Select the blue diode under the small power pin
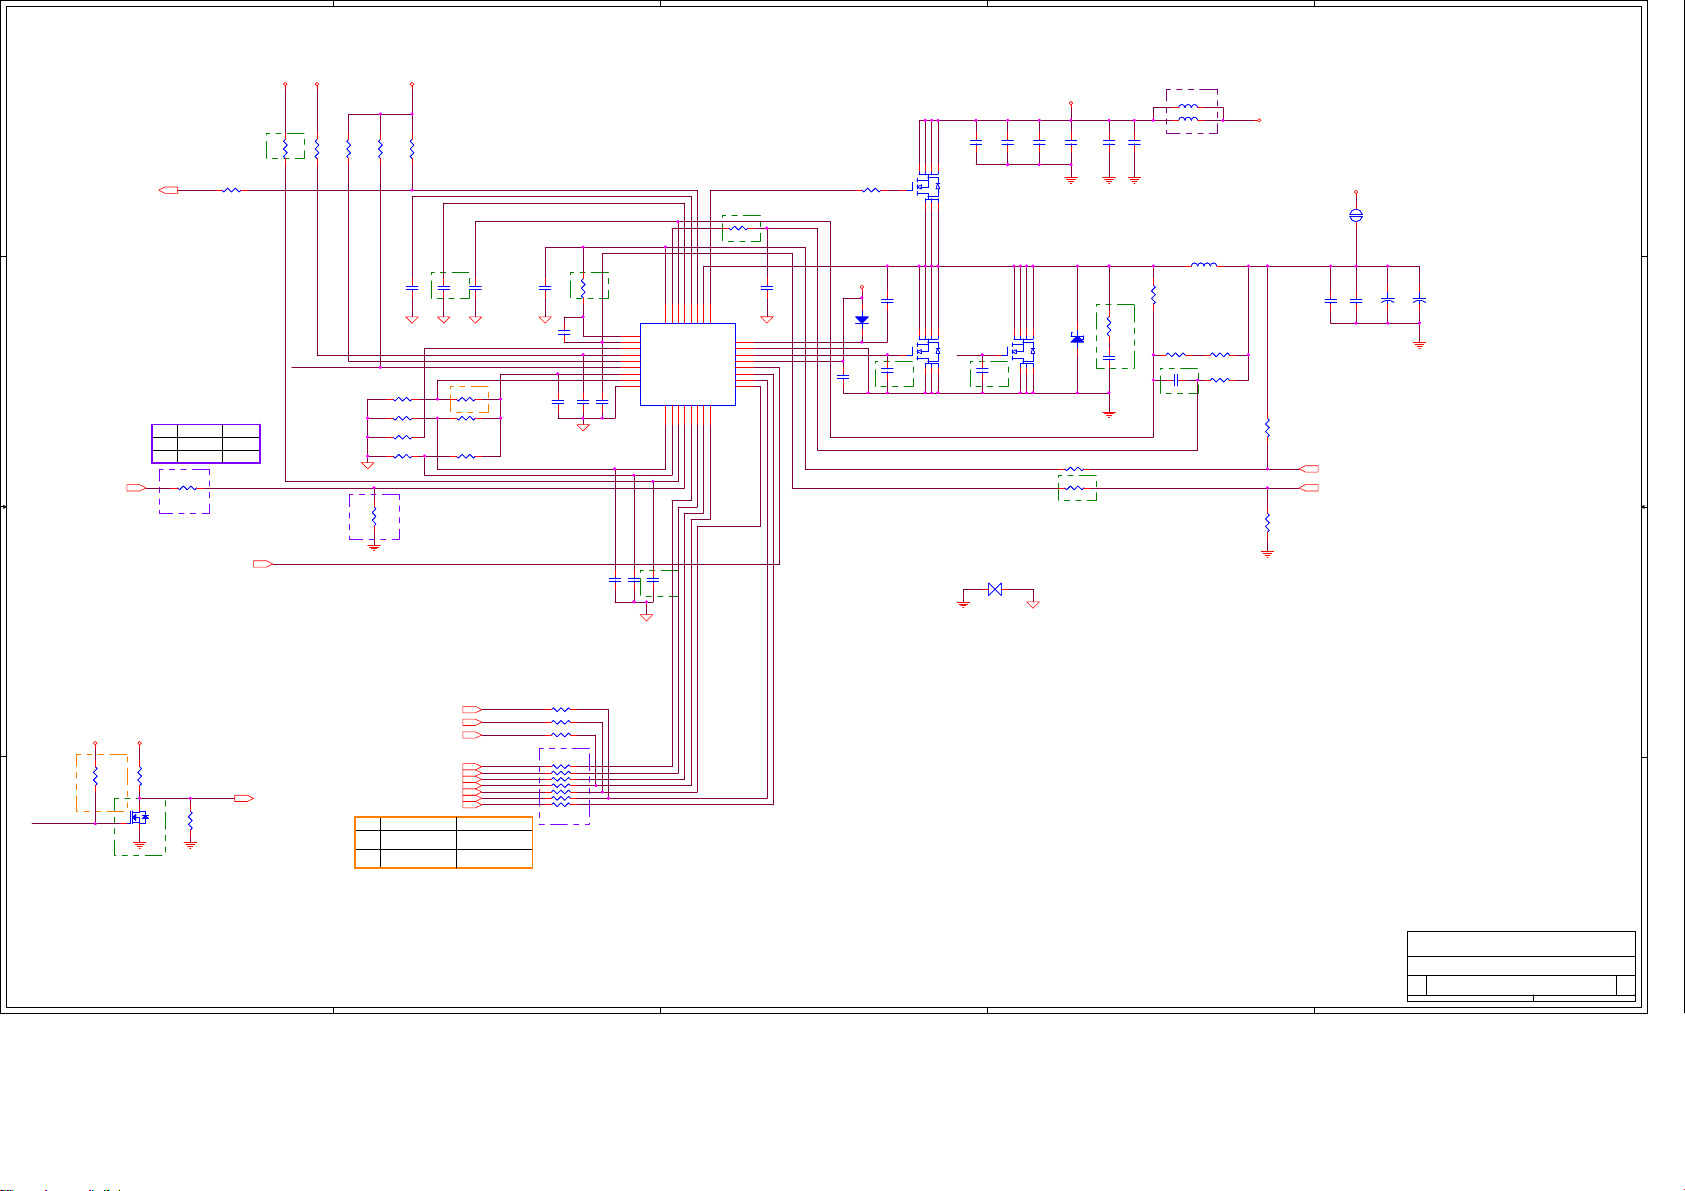The width and height of the screenshot is (1685, 1191). point(862,320)
